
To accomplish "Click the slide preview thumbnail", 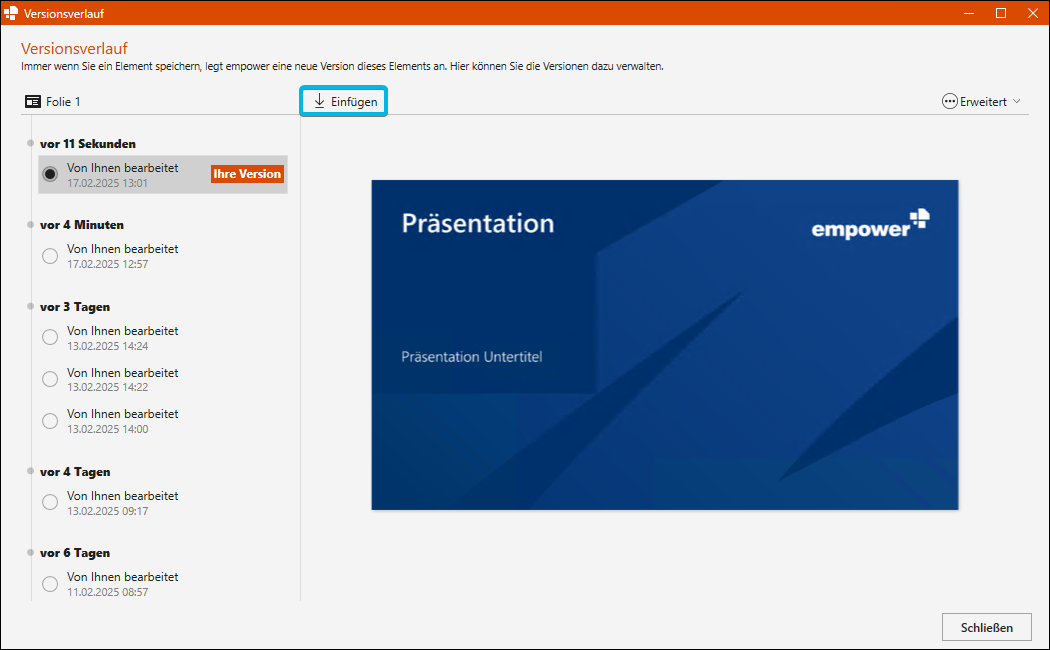I will coord(665,345).
